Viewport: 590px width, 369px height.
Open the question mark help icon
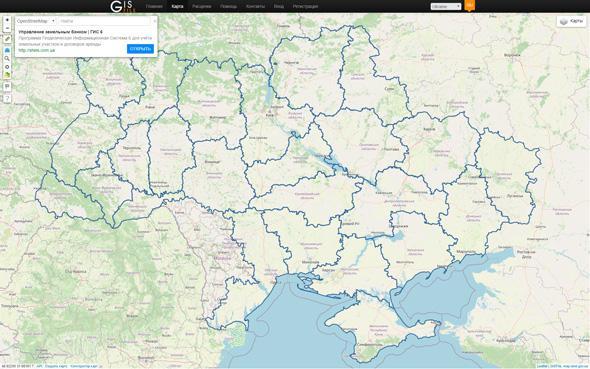coord(7,98)
